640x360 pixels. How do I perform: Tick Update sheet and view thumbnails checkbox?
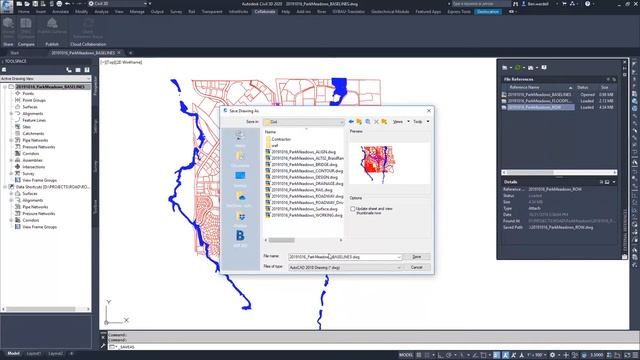click(353, 209)
